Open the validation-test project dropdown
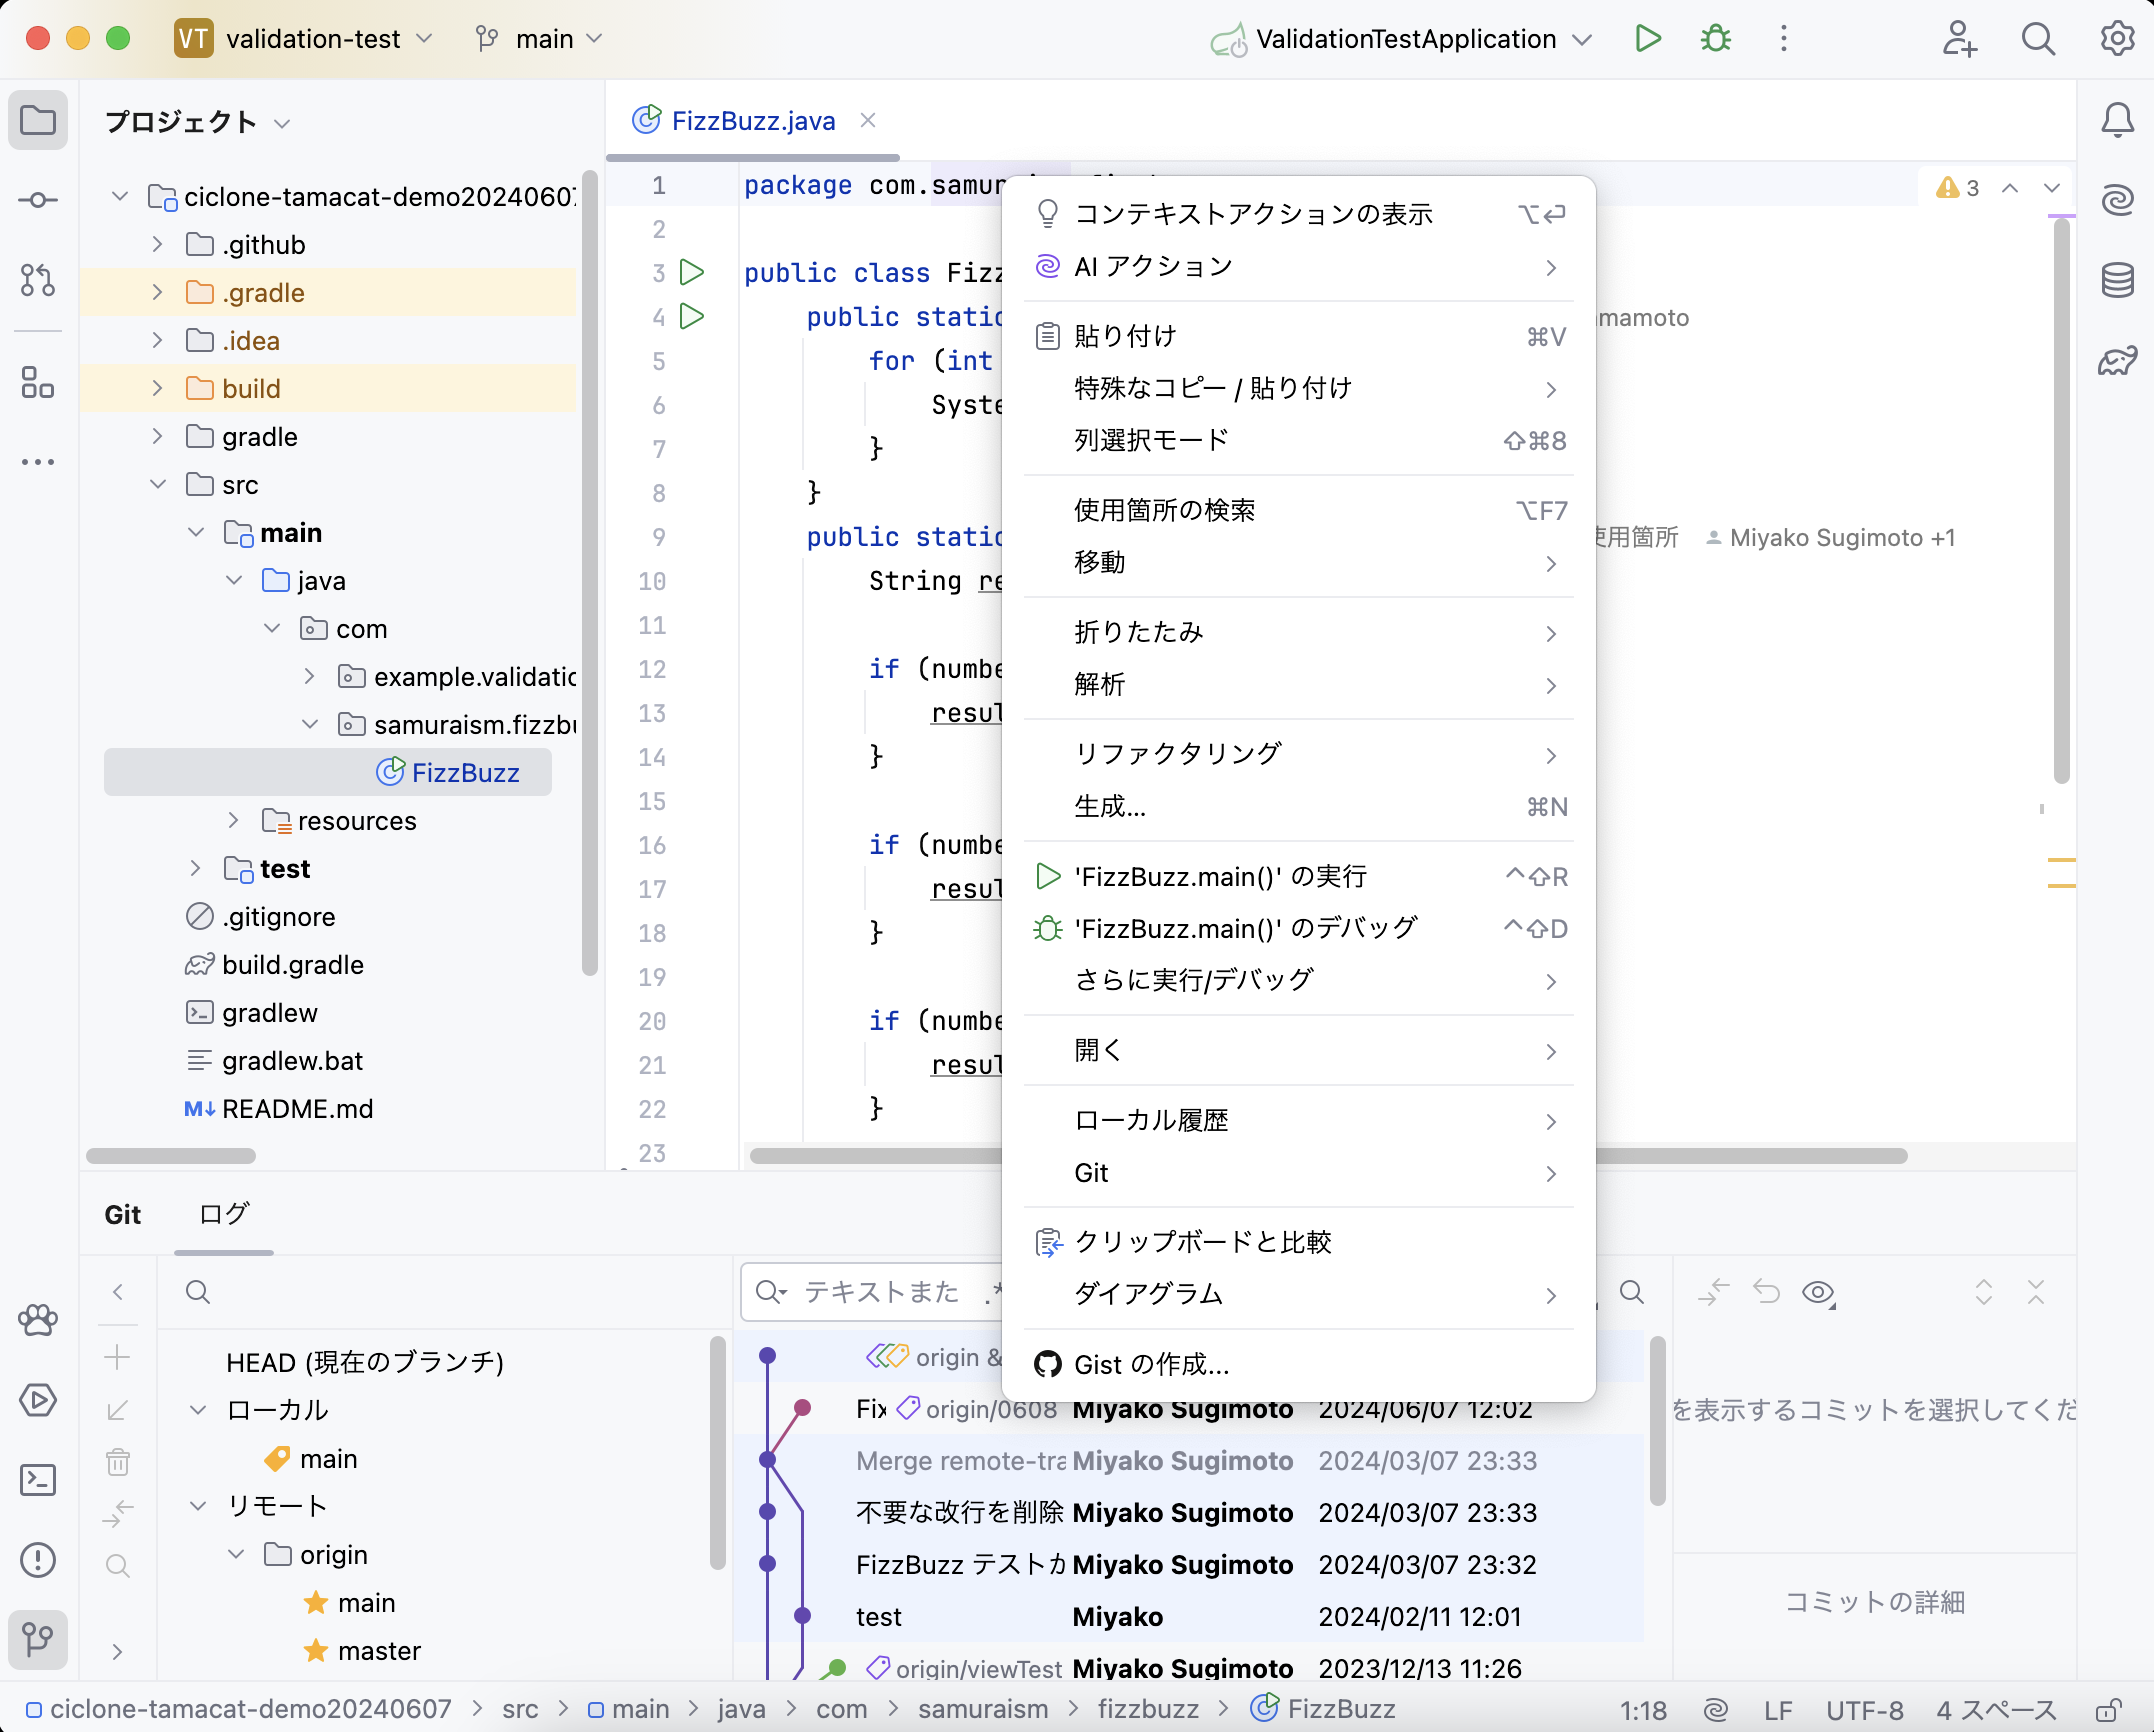Viewport: 2154px width, 1732px height. coord(304,39)
